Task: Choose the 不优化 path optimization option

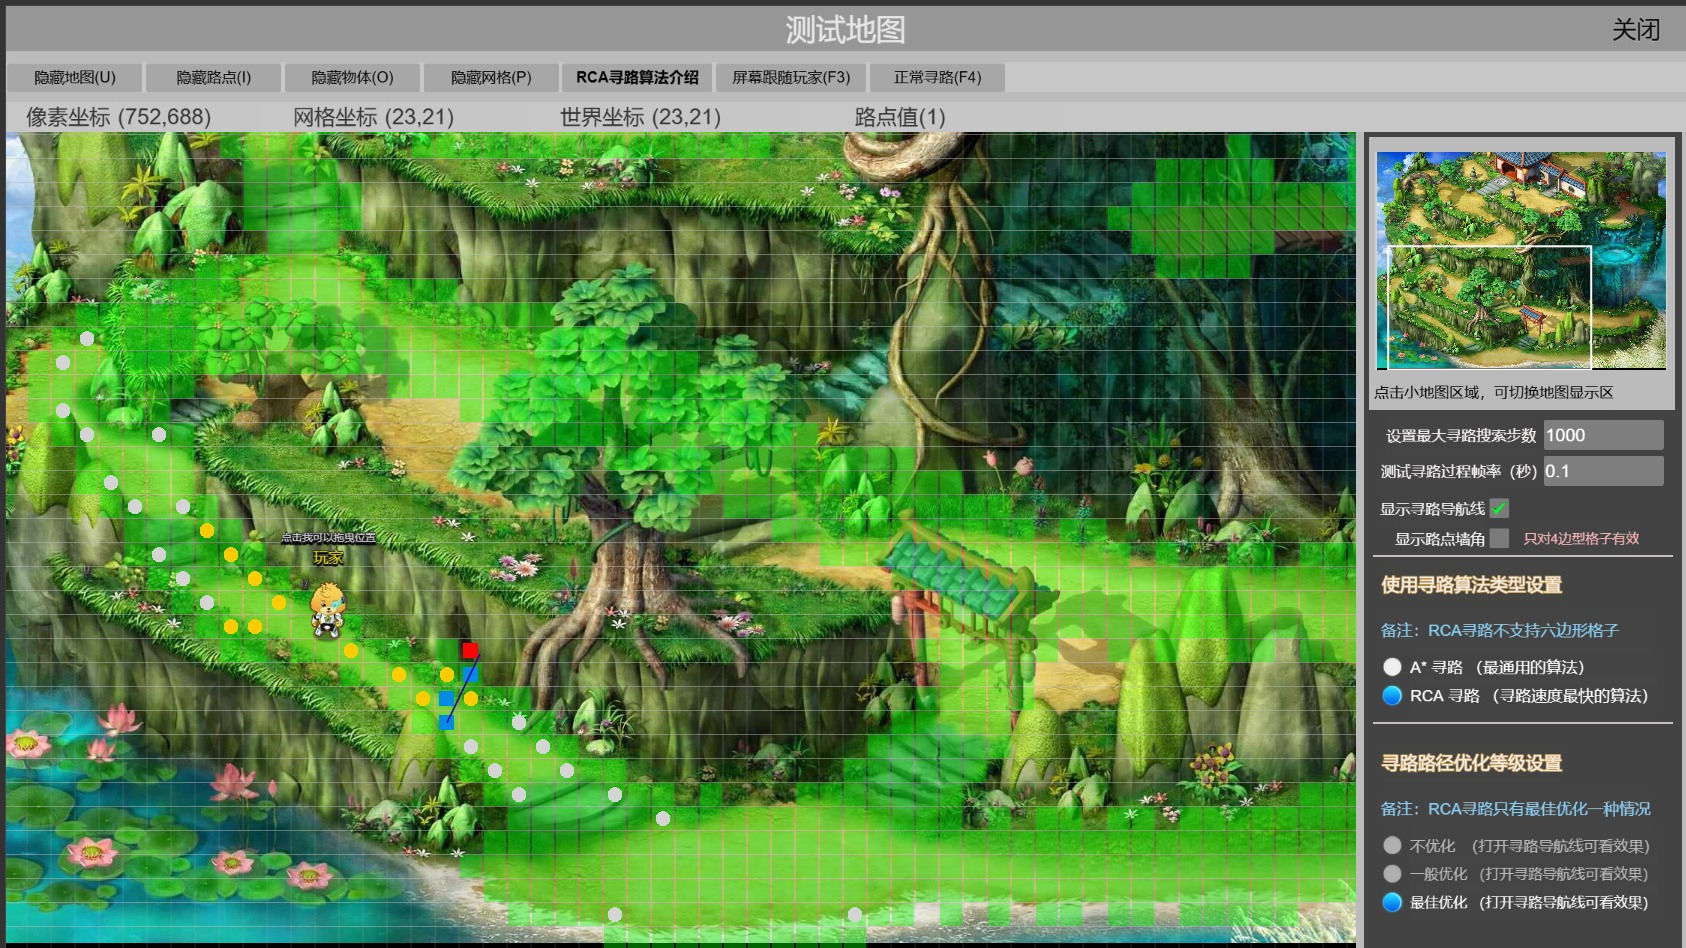Action: (1392, 846)
